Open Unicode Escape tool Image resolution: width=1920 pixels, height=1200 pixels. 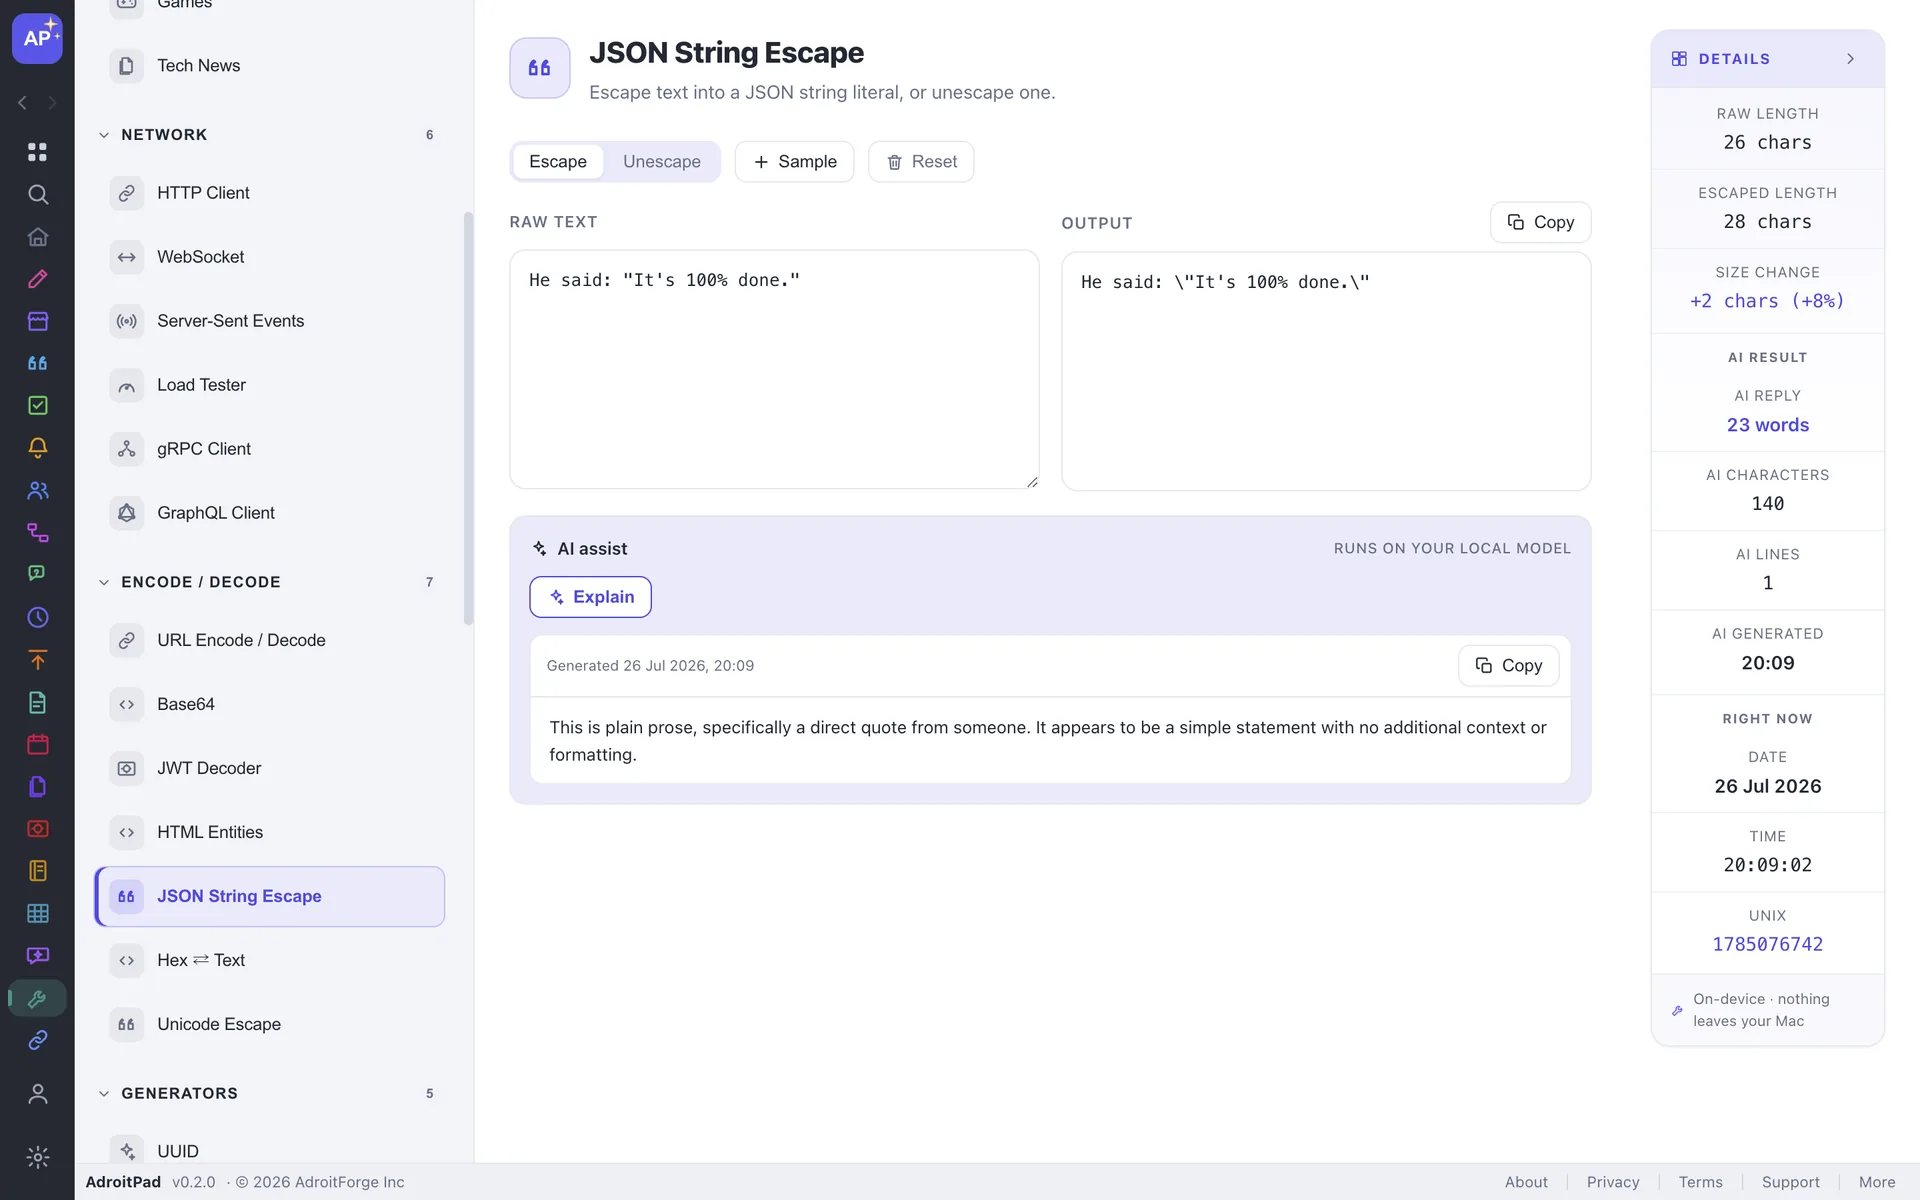coord(270,1024)
